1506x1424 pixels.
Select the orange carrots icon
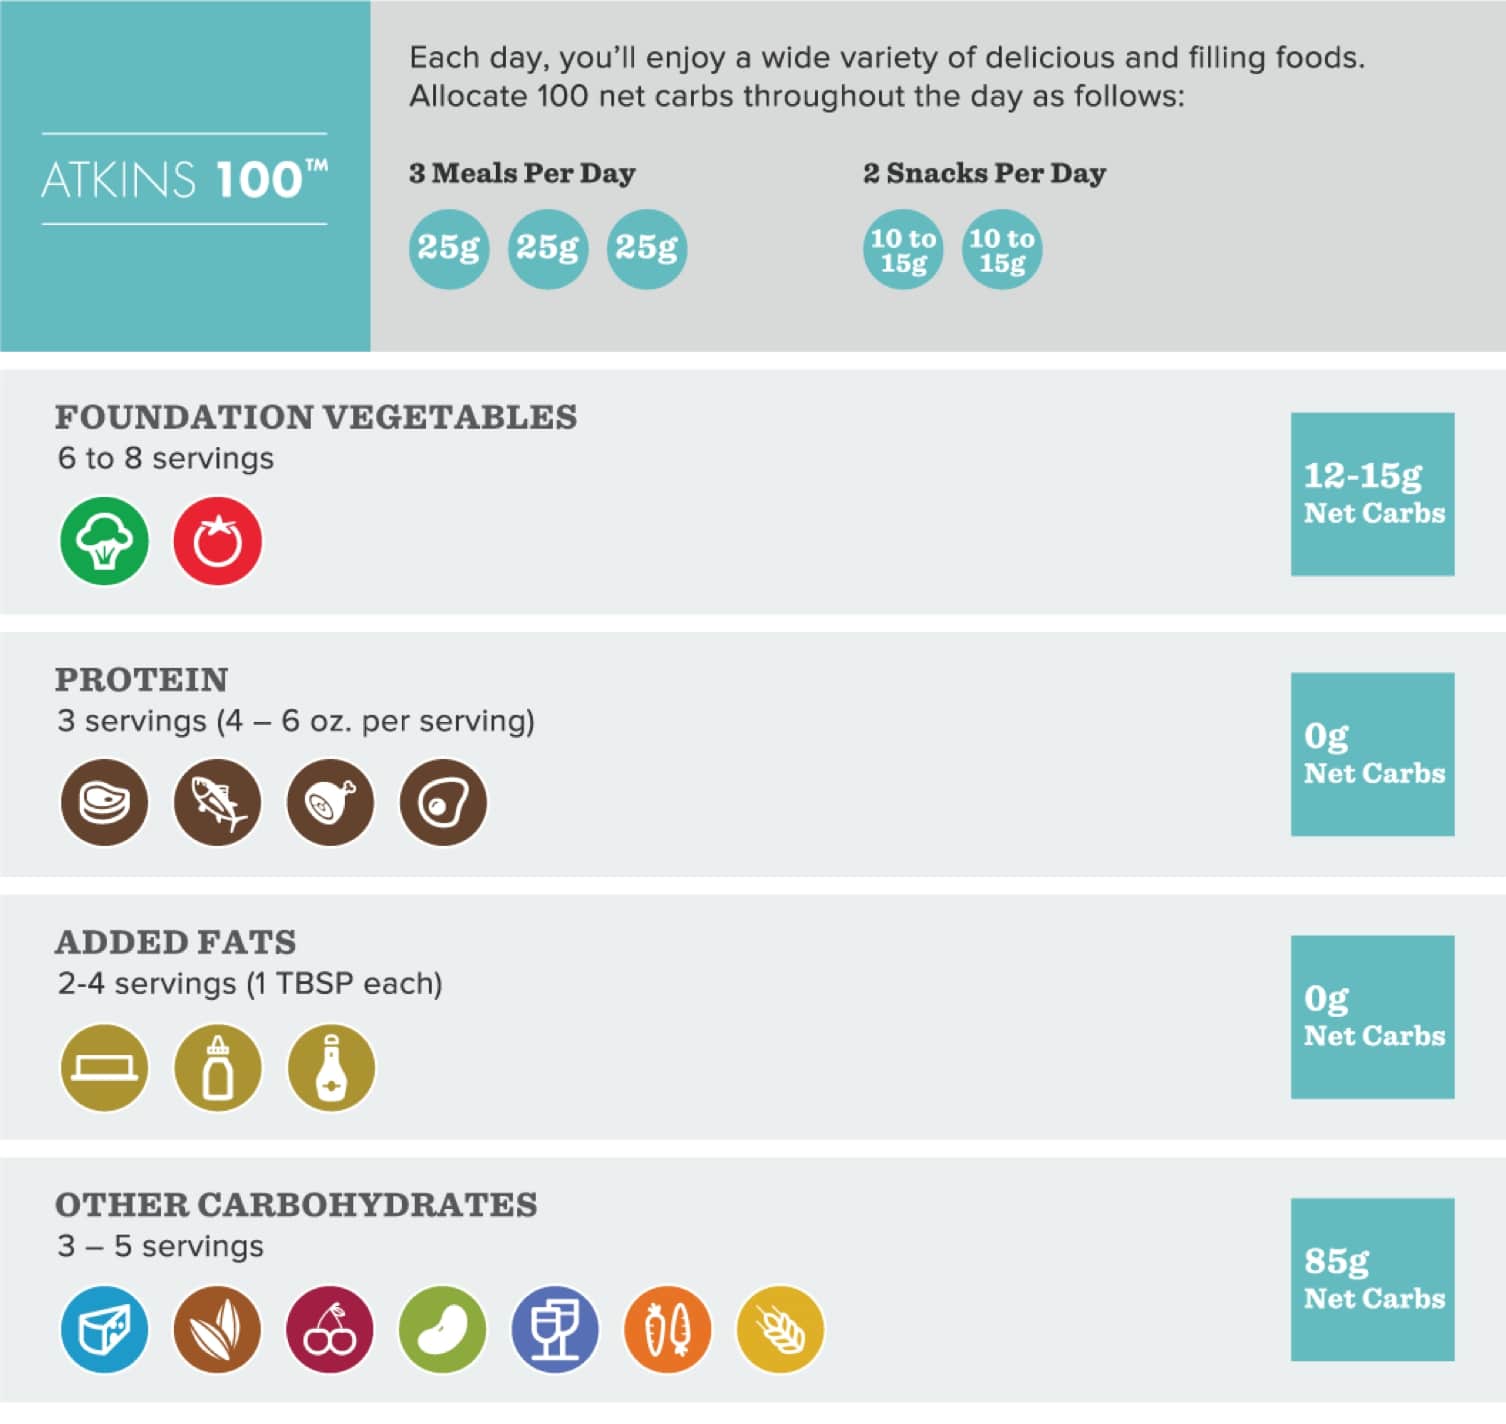click(668, 1330)
